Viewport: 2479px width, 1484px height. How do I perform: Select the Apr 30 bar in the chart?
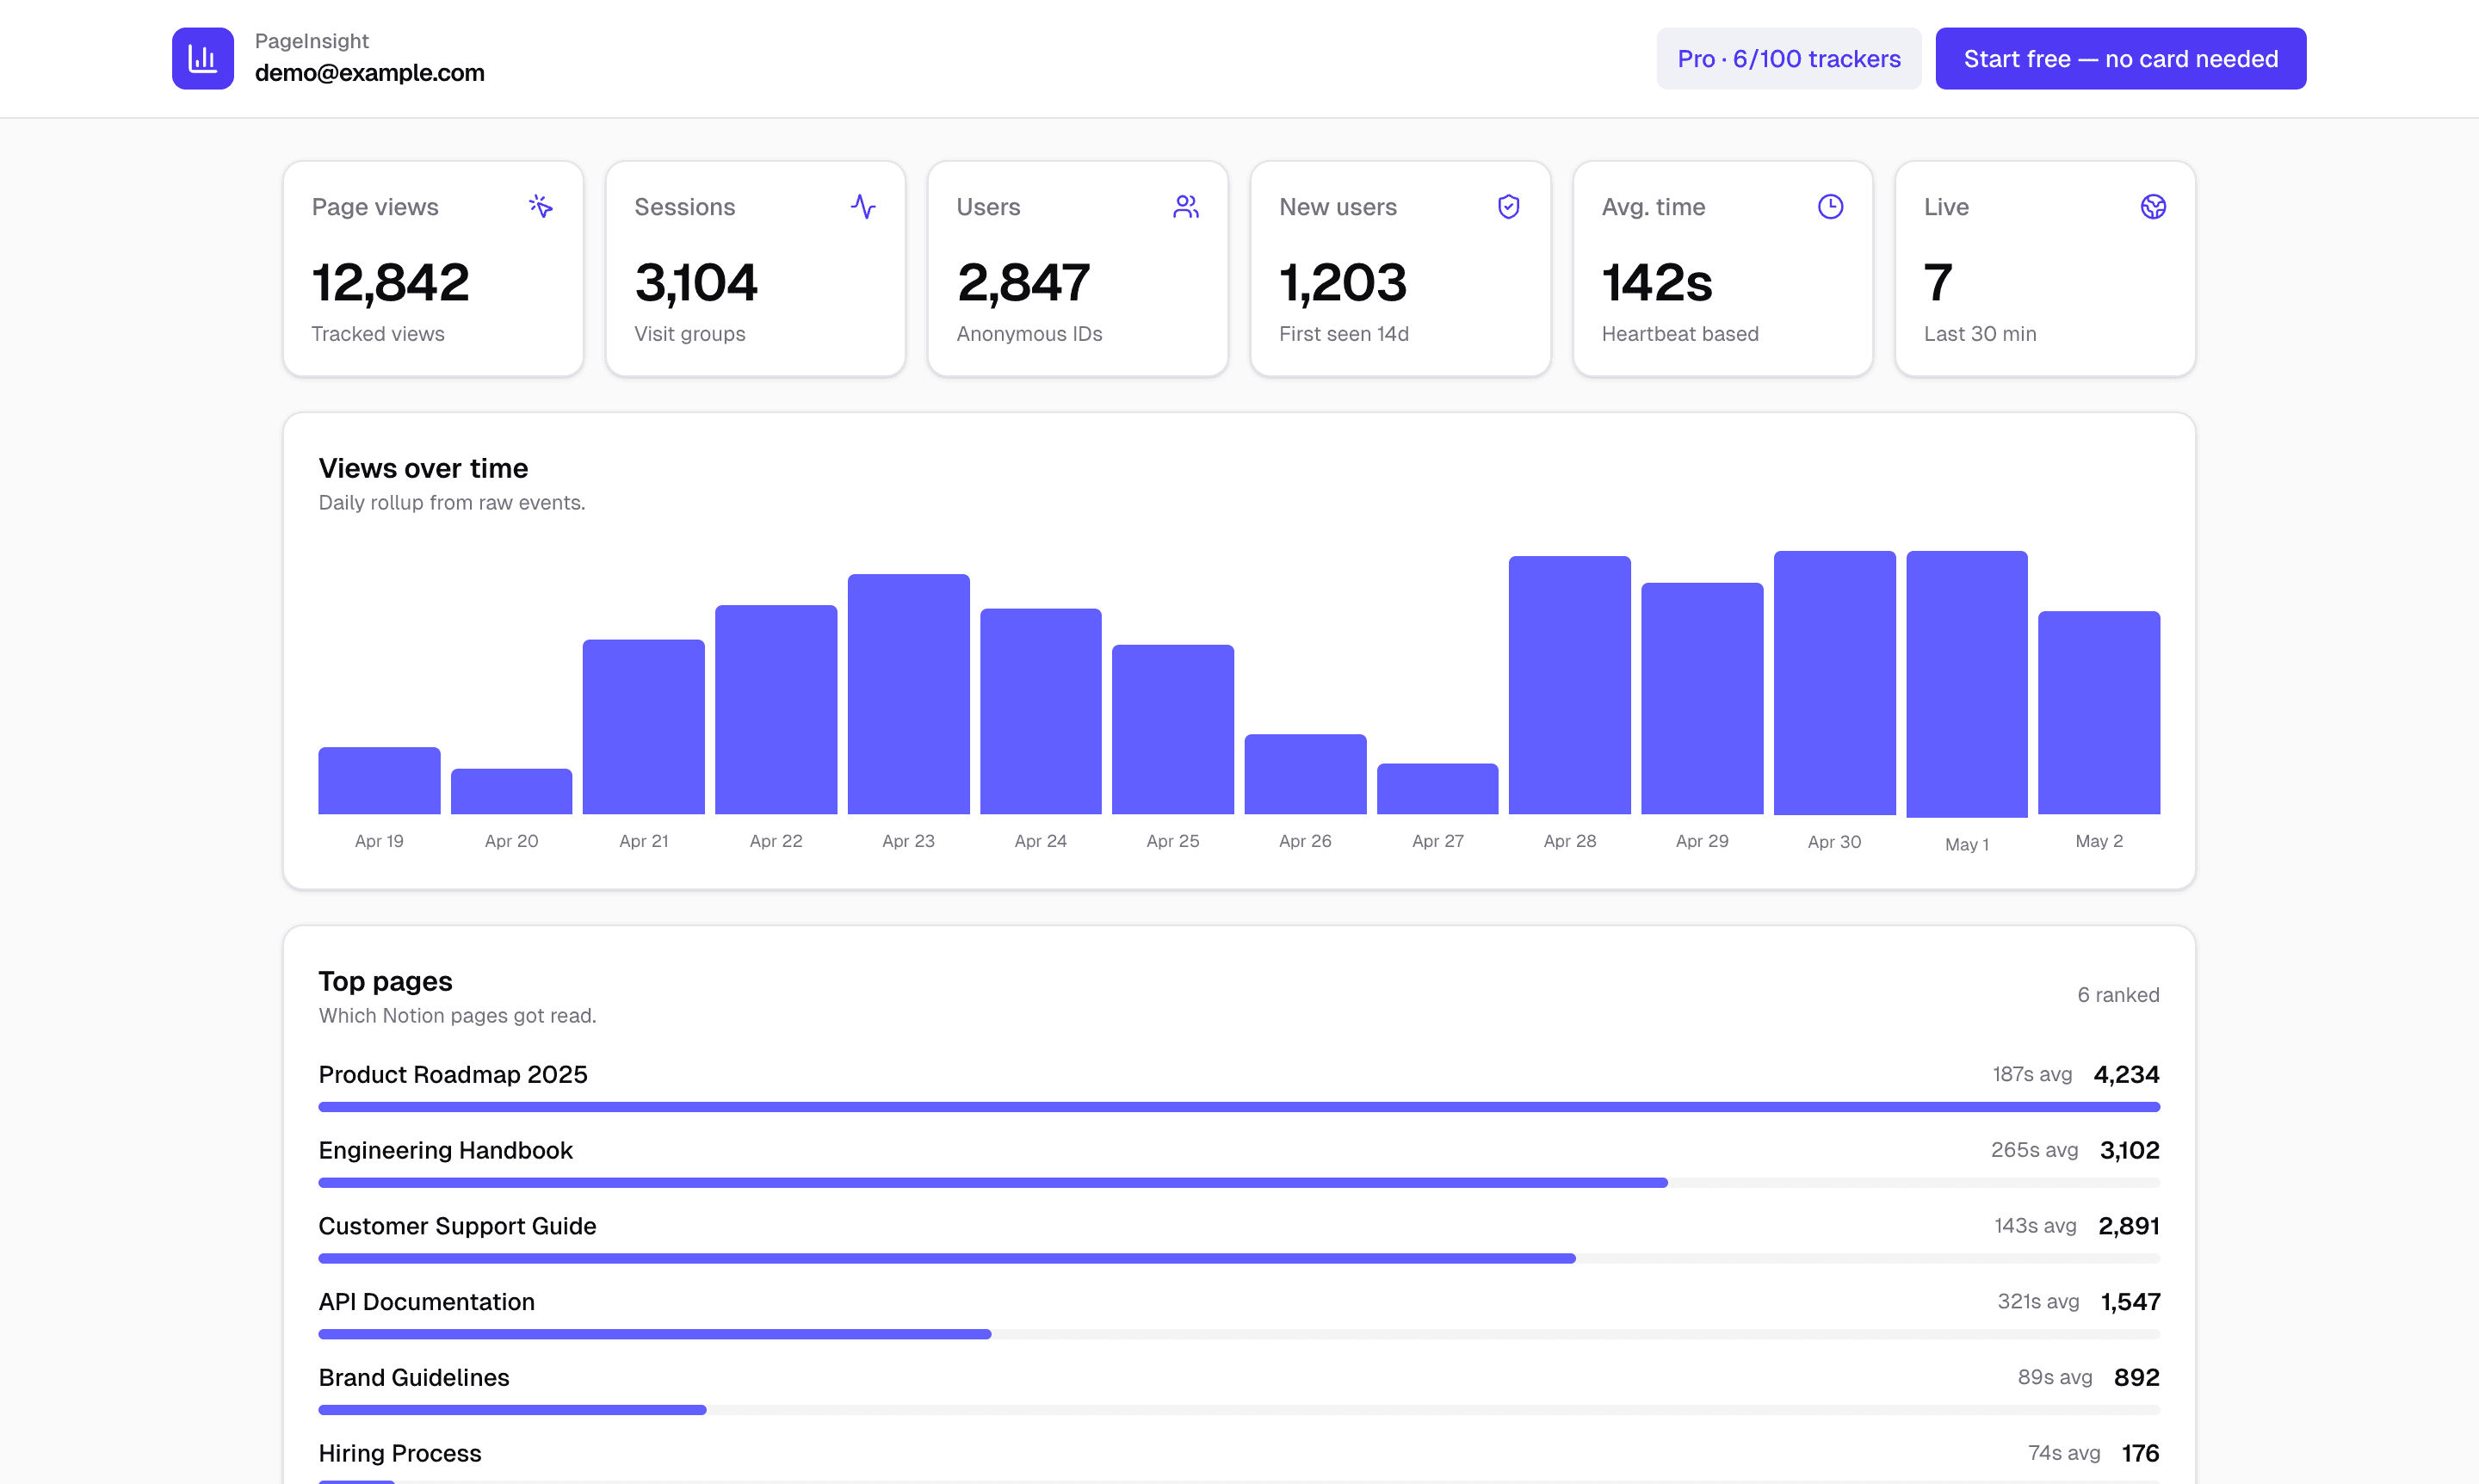1835,683
